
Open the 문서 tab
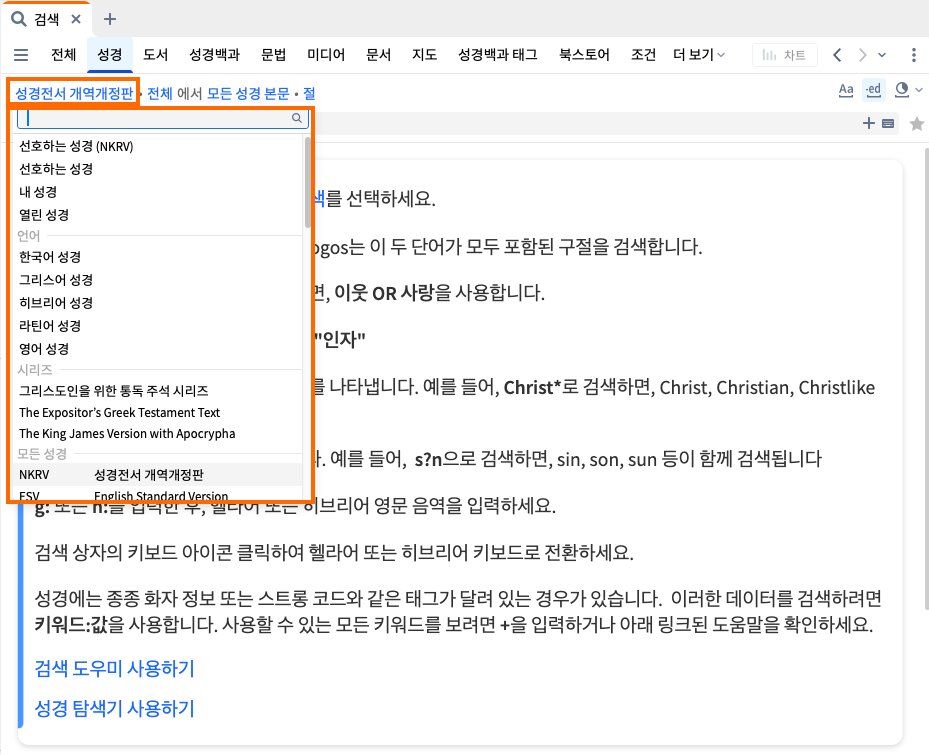tap(379, 55)
